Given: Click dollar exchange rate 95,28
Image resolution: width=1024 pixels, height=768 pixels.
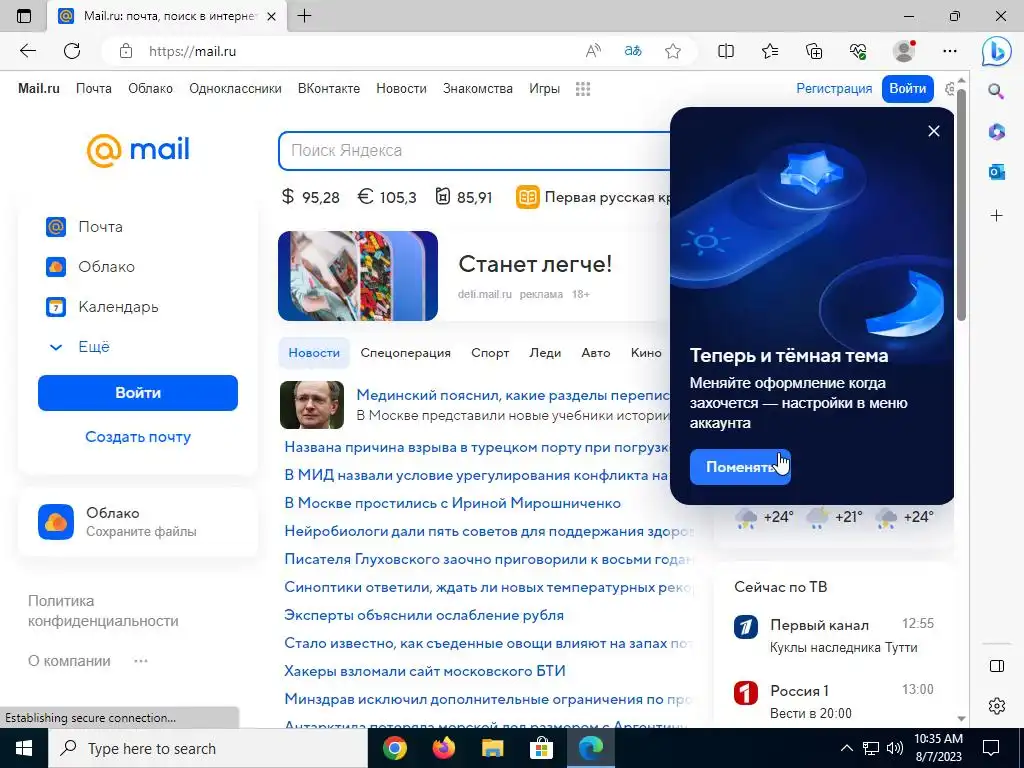Looking at the screenshot, I should click(310, 197).
